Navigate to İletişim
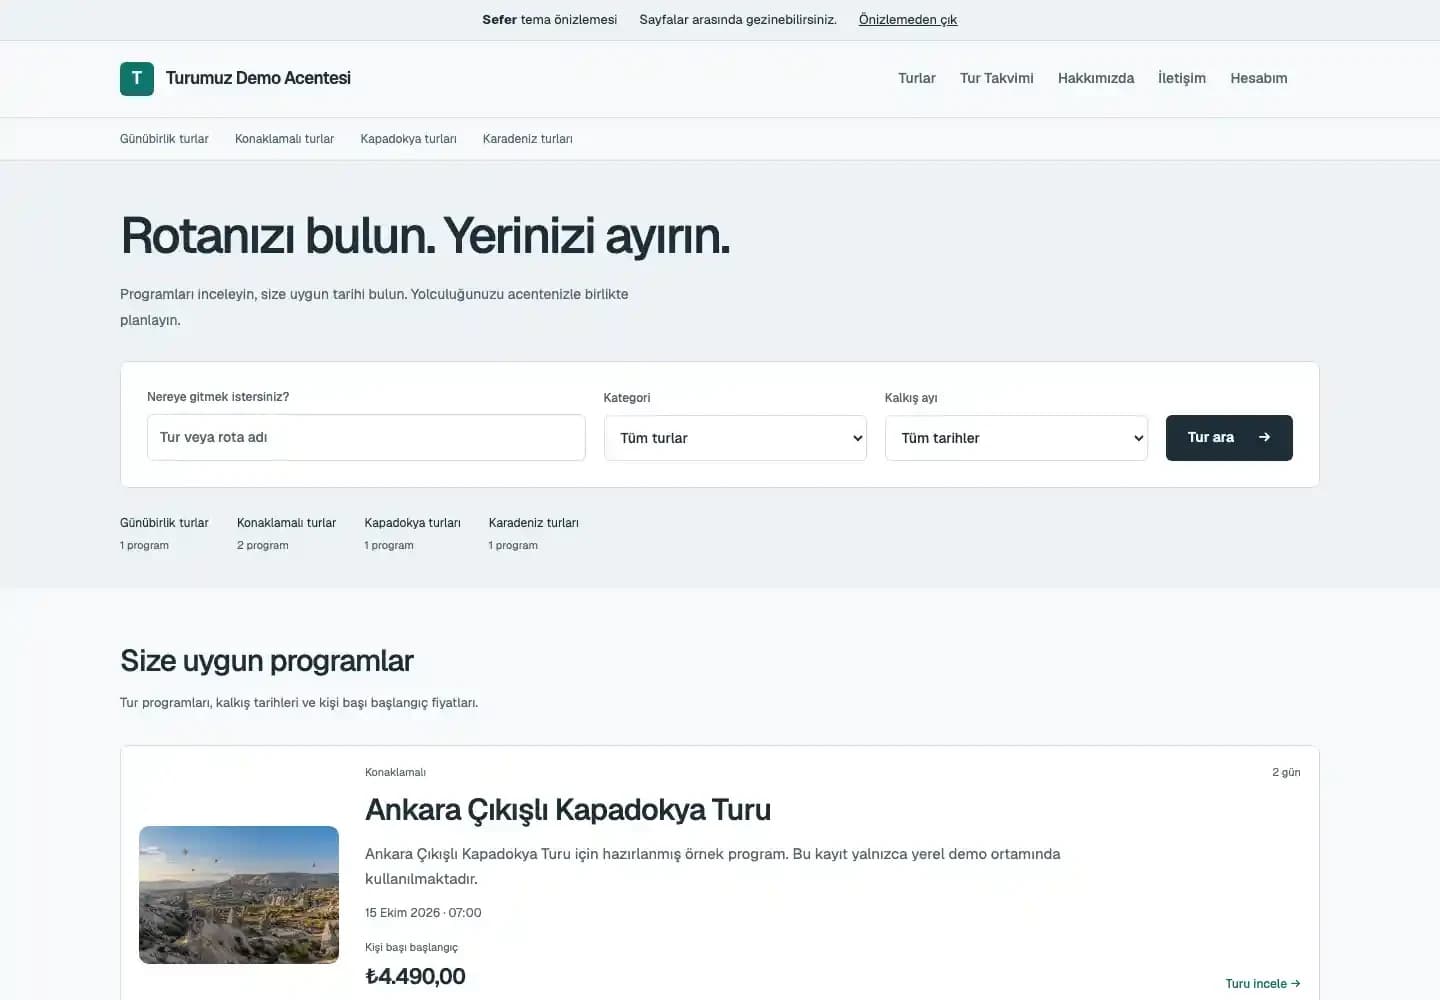The width and height of the screenshot is (1440, 1000). [x=1182, y=78]
